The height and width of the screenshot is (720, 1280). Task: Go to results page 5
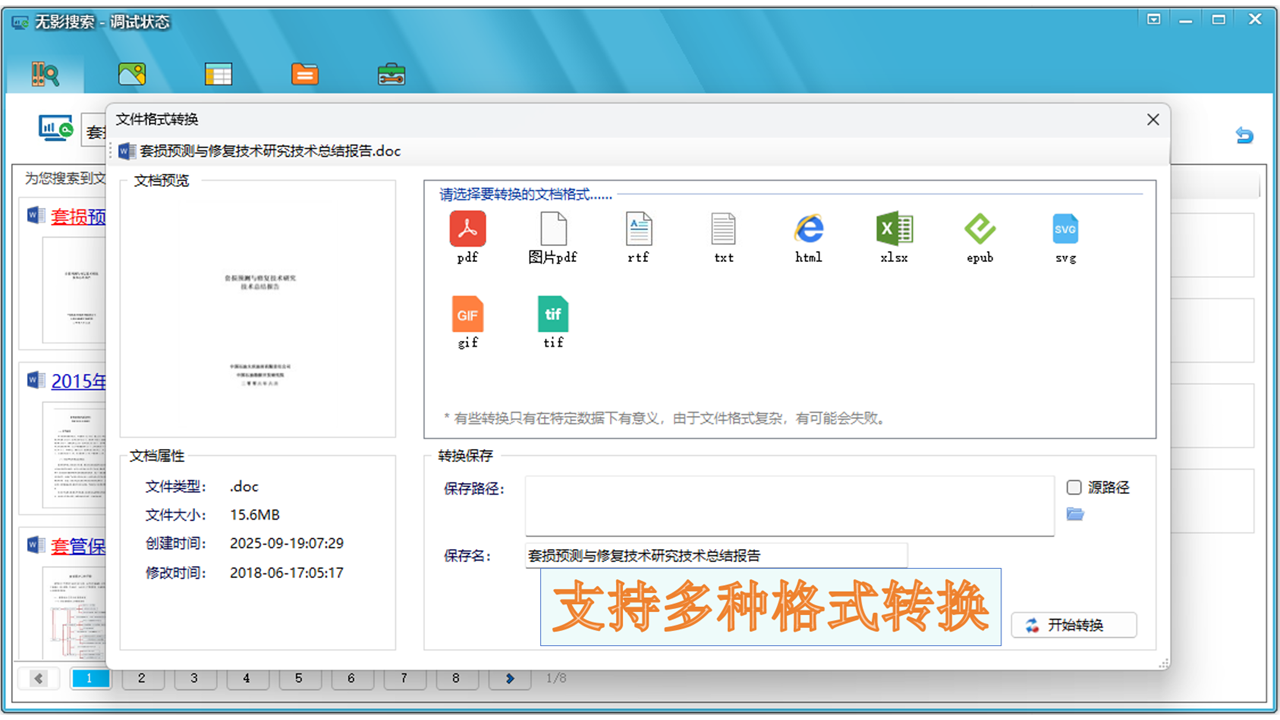tap(300, 678)
